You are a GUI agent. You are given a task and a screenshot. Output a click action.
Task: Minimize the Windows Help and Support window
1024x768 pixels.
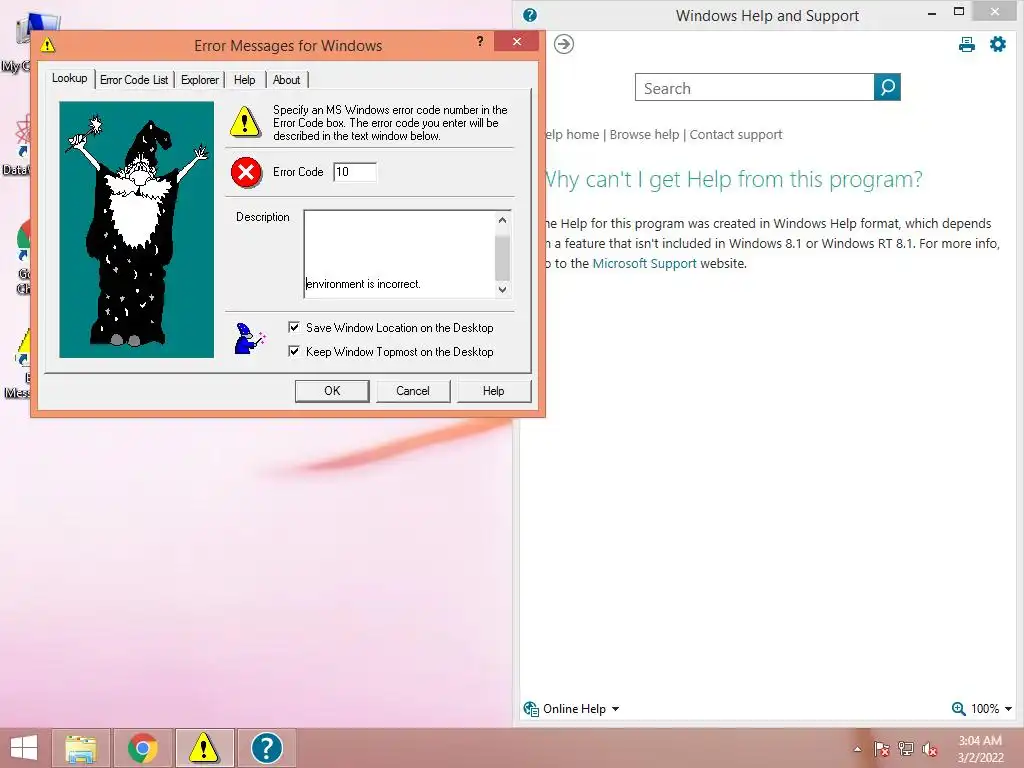coord(932,12)
